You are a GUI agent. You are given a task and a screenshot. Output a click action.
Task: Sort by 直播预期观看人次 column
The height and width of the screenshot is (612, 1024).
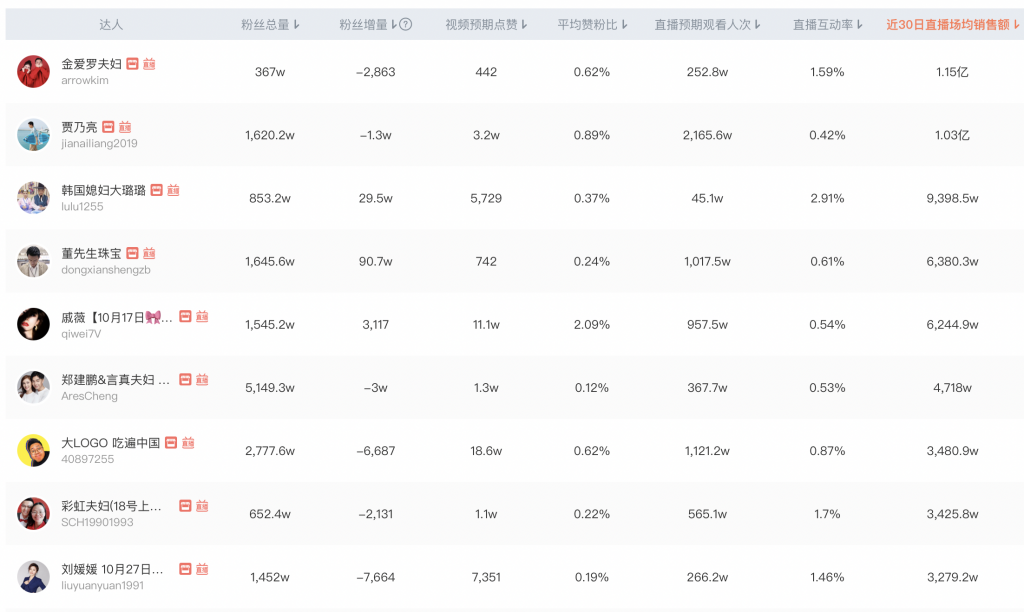[x=707, y=24]
